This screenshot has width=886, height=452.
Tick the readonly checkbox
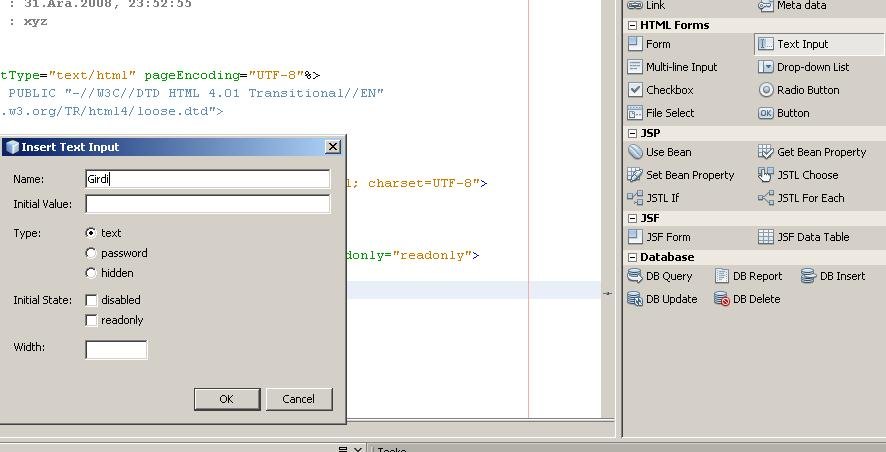tap(91, 320)
